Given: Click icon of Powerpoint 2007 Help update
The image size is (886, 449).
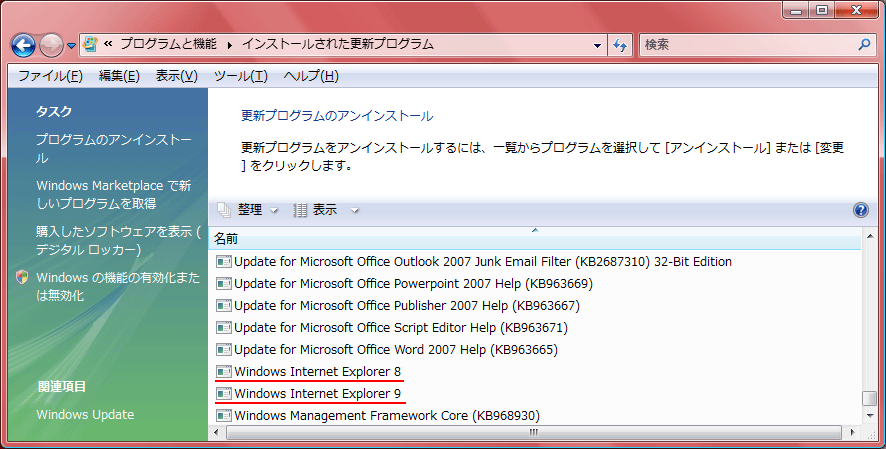Looking at the screenshot, I should 224,284.
